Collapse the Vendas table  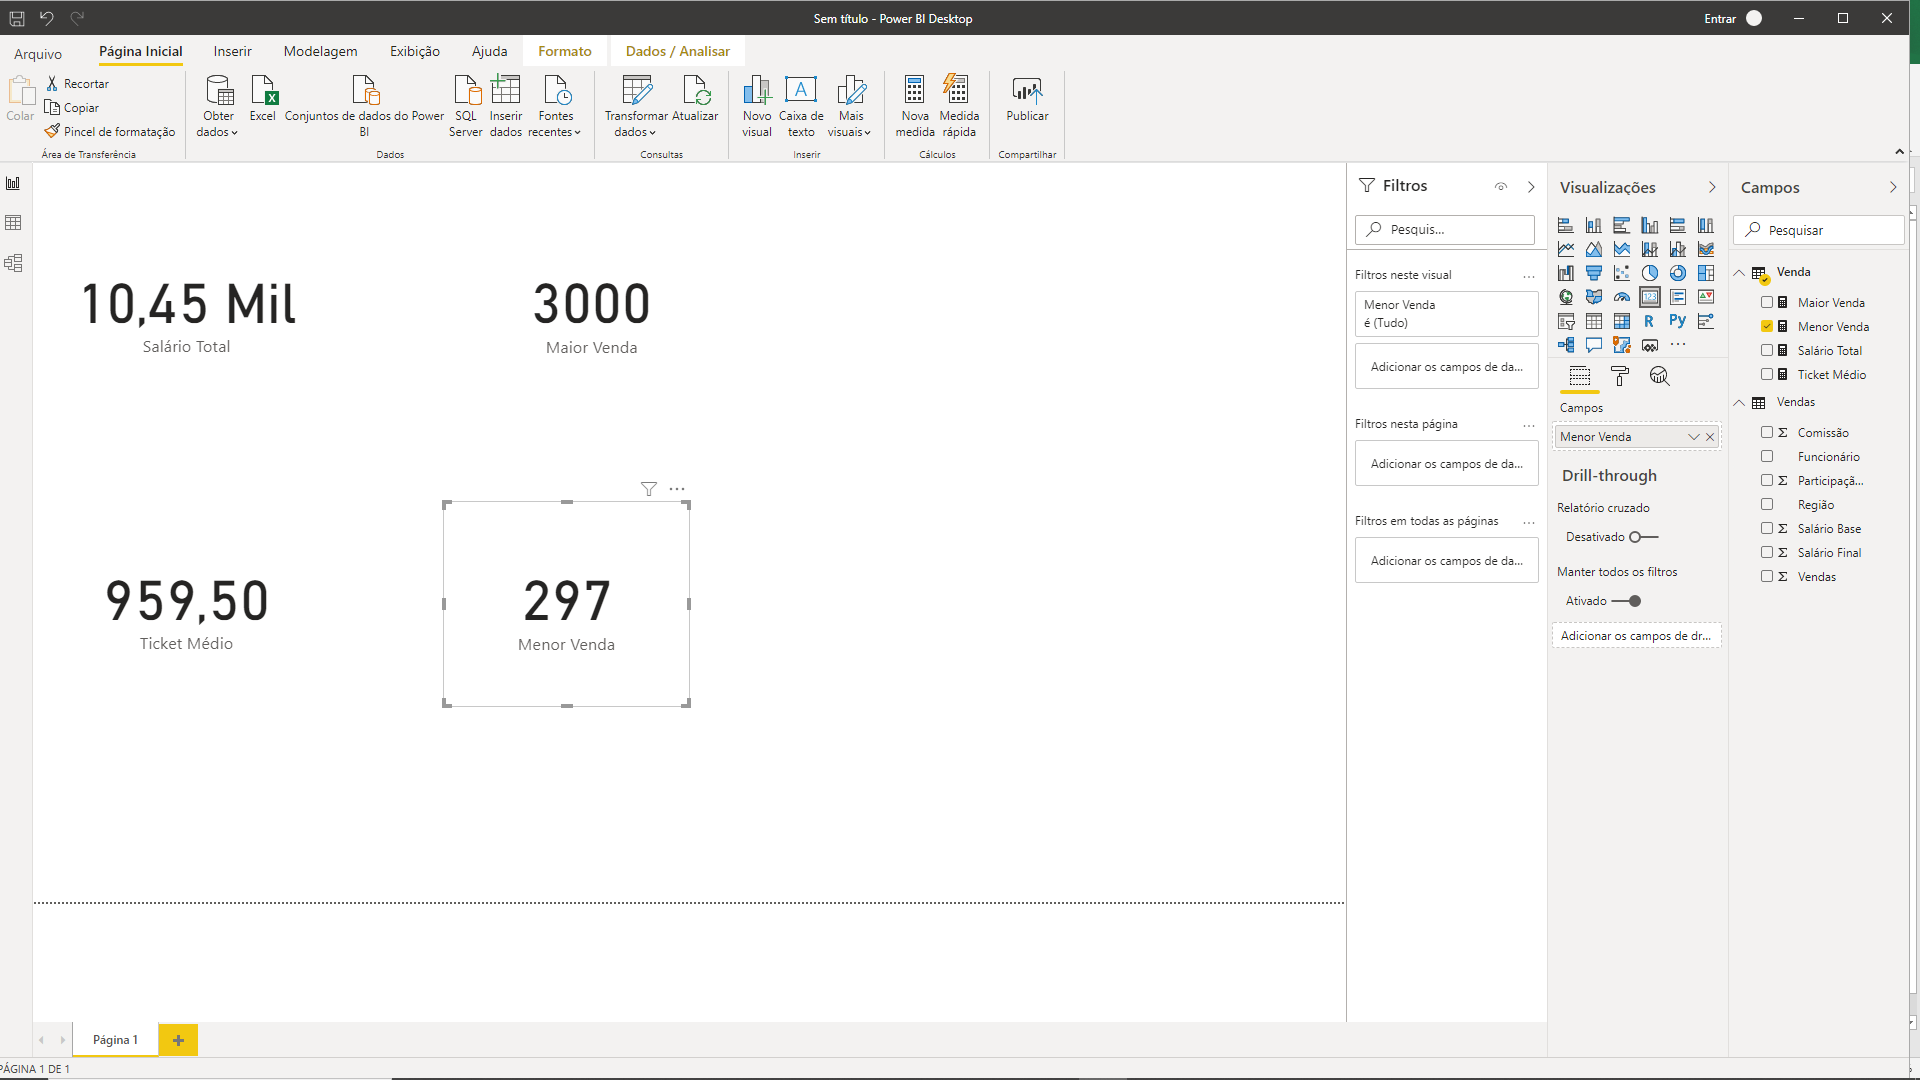click(1739, 402)
